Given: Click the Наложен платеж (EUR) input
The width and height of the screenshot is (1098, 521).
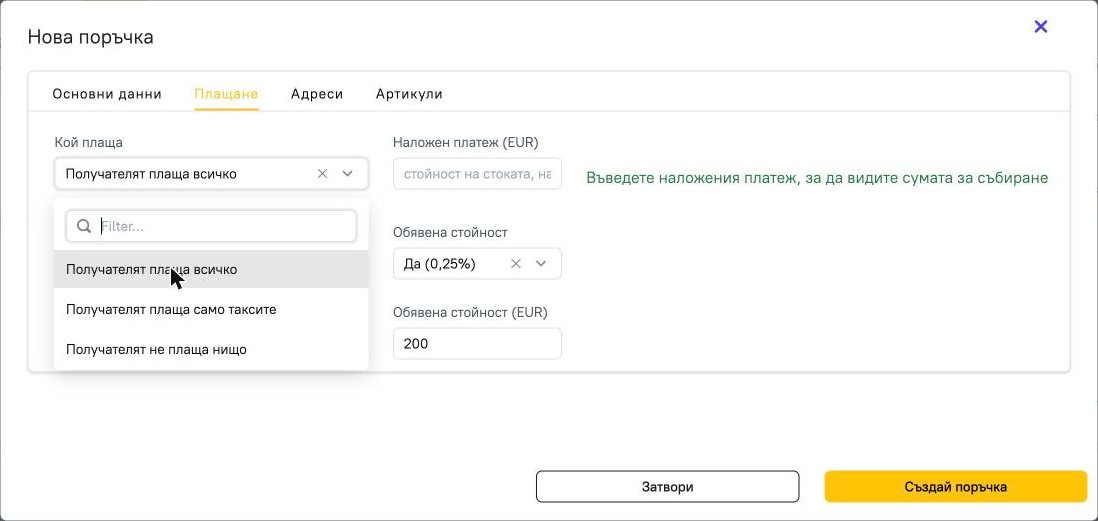Looking at the screenshot, I should click(x=477, y=174).
